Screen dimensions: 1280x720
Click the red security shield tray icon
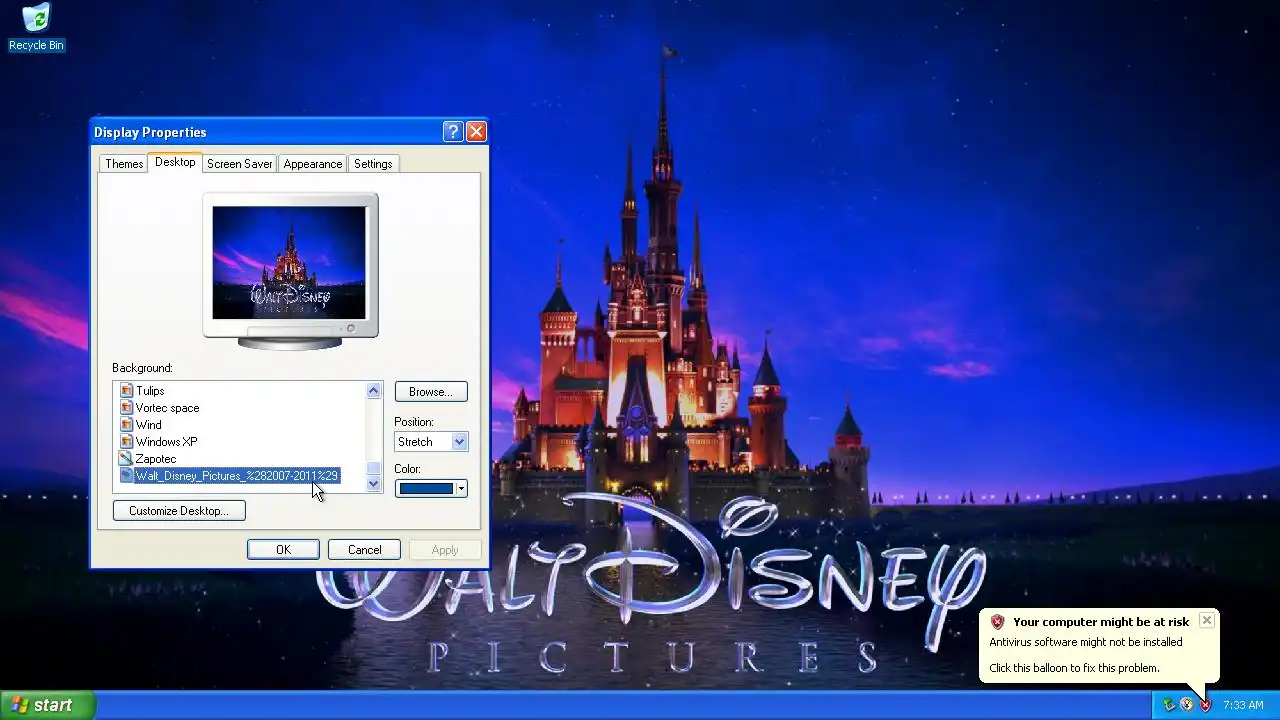[x=1205, y=705]
